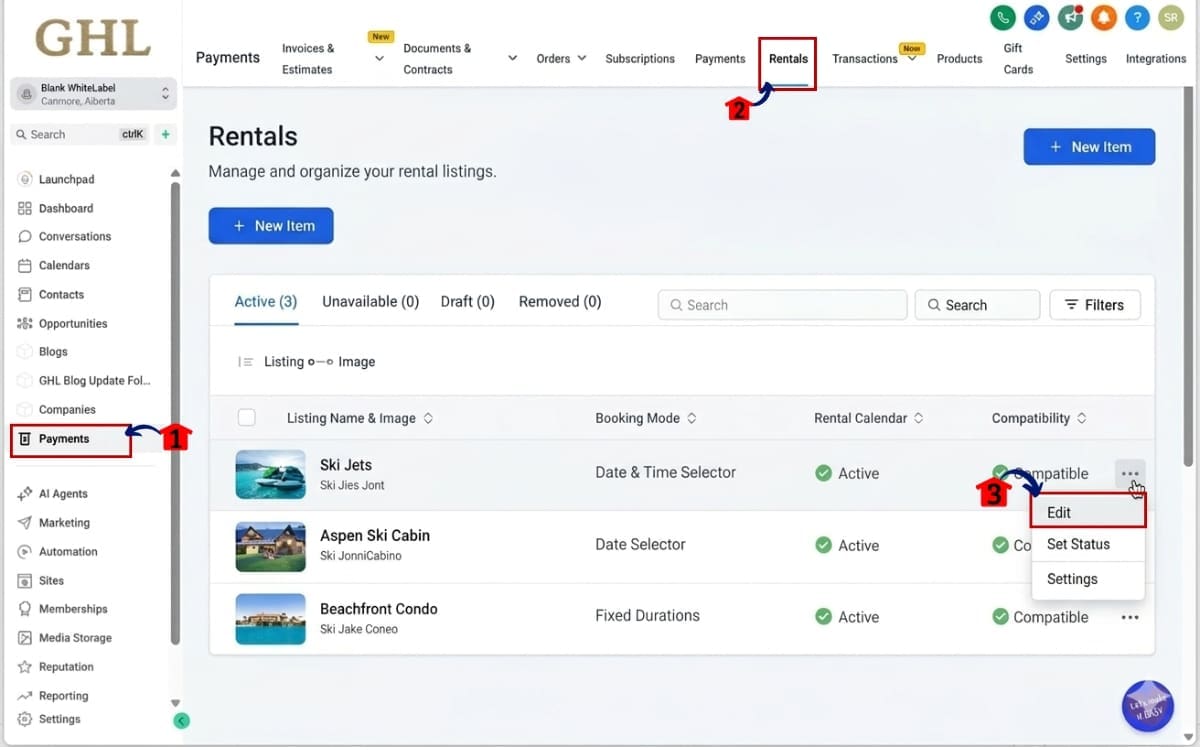Click the Aspen Ski Cabin thumbnail image
Image resolution: width=1200 pixels, height=750 pixels.
tap(270, 546)
